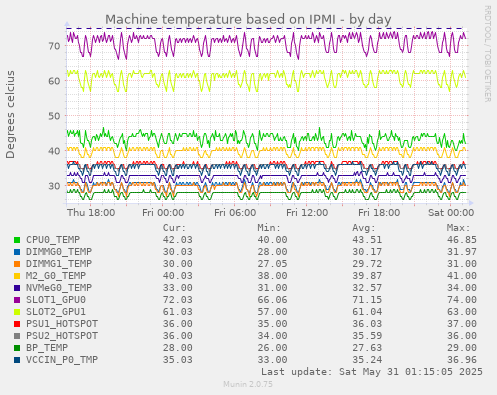Click the 'Avg:' column header

364,228
